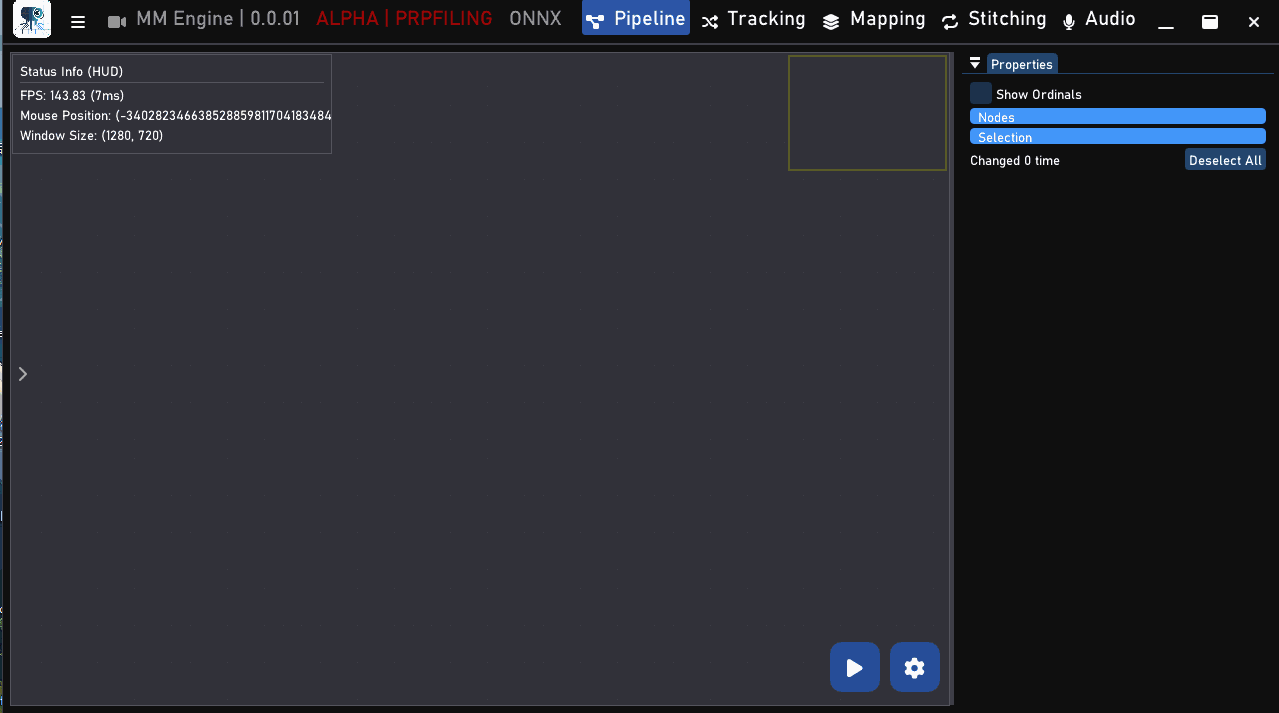1279x713 pixels.
Task: Click the layers icon beside Mapping
Action: pyautogui.click(x=831, y=19)
